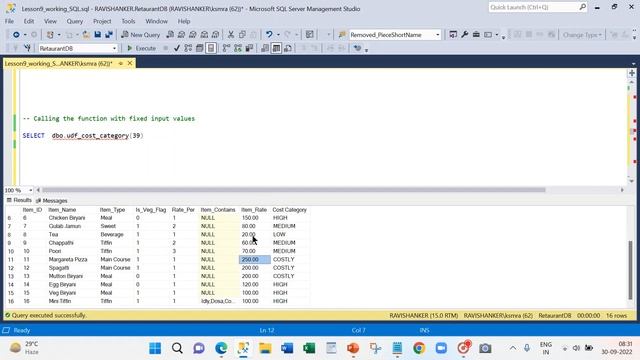Switch output to Results to File
The height and width of the screenshot is (360, 640).
coord(288,48)
